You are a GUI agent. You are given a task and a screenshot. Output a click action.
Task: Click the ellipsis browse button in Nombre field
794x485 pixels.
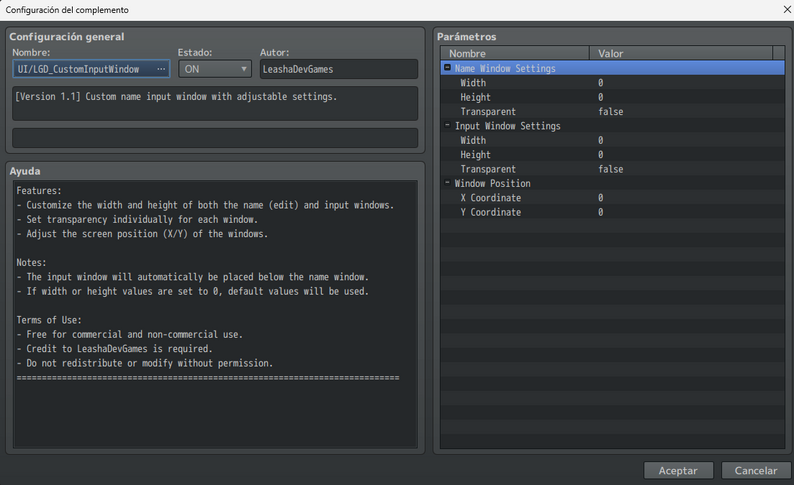161,69
